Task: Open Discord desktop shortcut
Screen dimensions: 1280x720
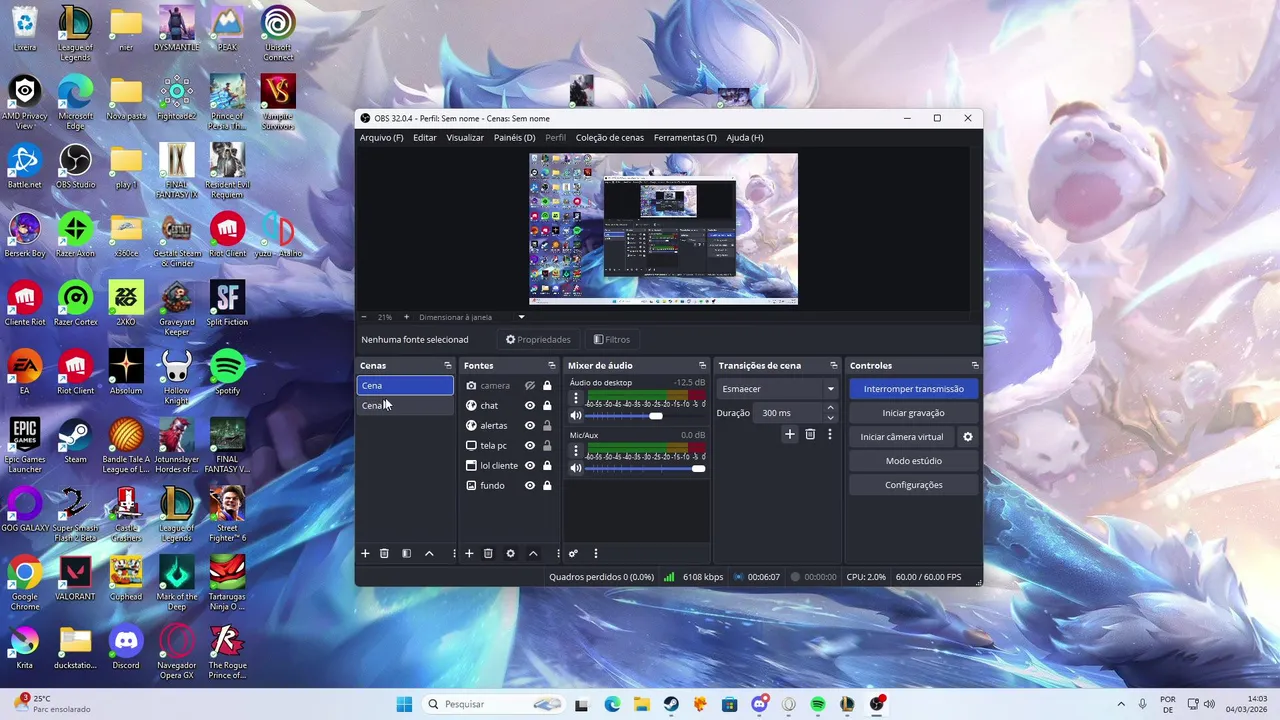Action: pos(126,646)
